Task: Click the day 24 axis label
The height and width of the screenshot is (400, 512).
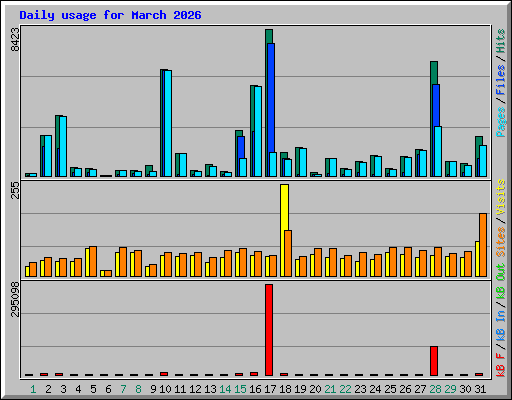Action: click(375, 389)
